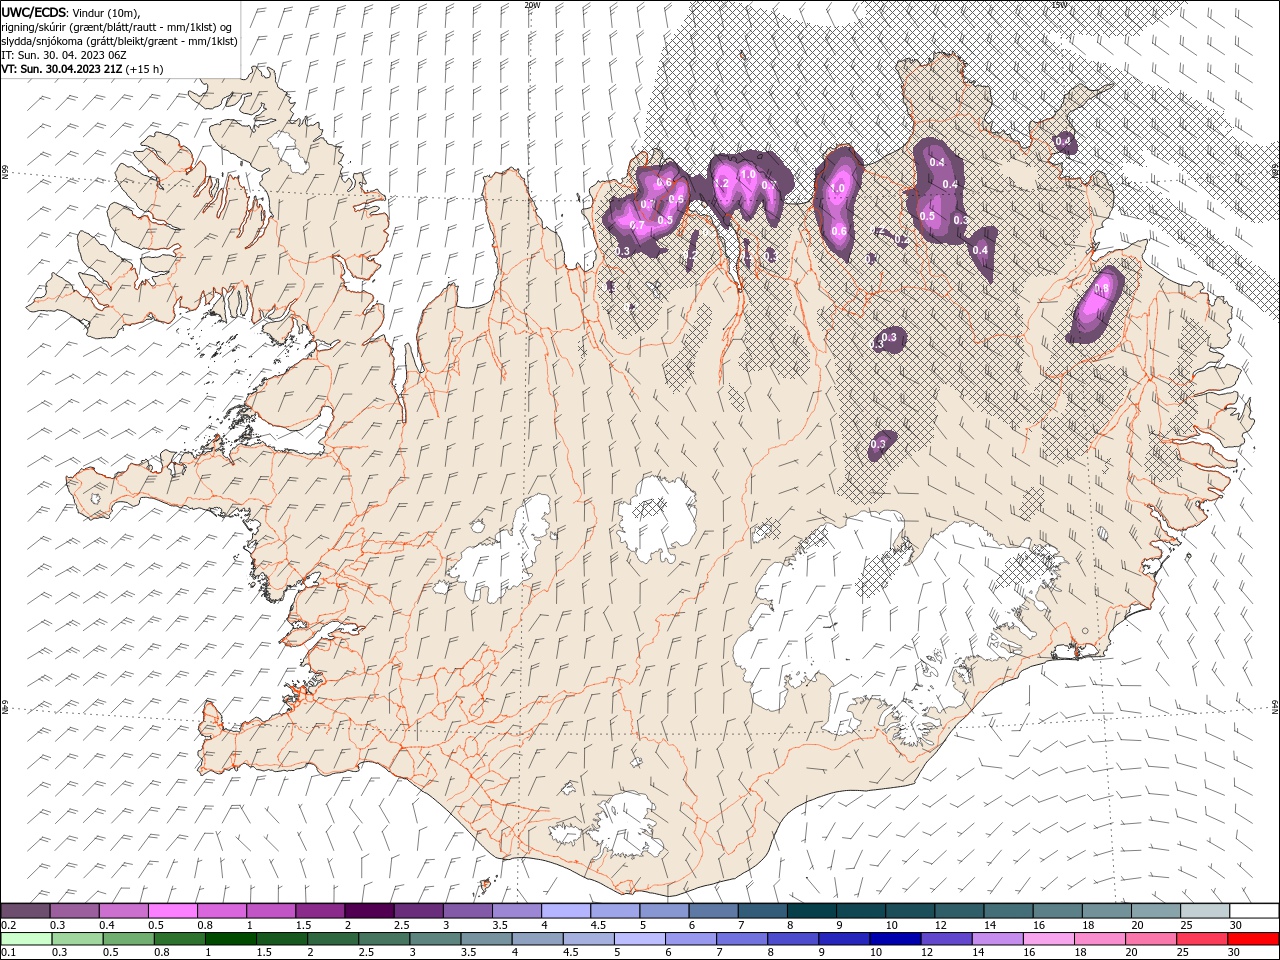Screen dimensions: 1280x960
Task: Click the dark green 1 rain swatch
Action: coord(230,939)
